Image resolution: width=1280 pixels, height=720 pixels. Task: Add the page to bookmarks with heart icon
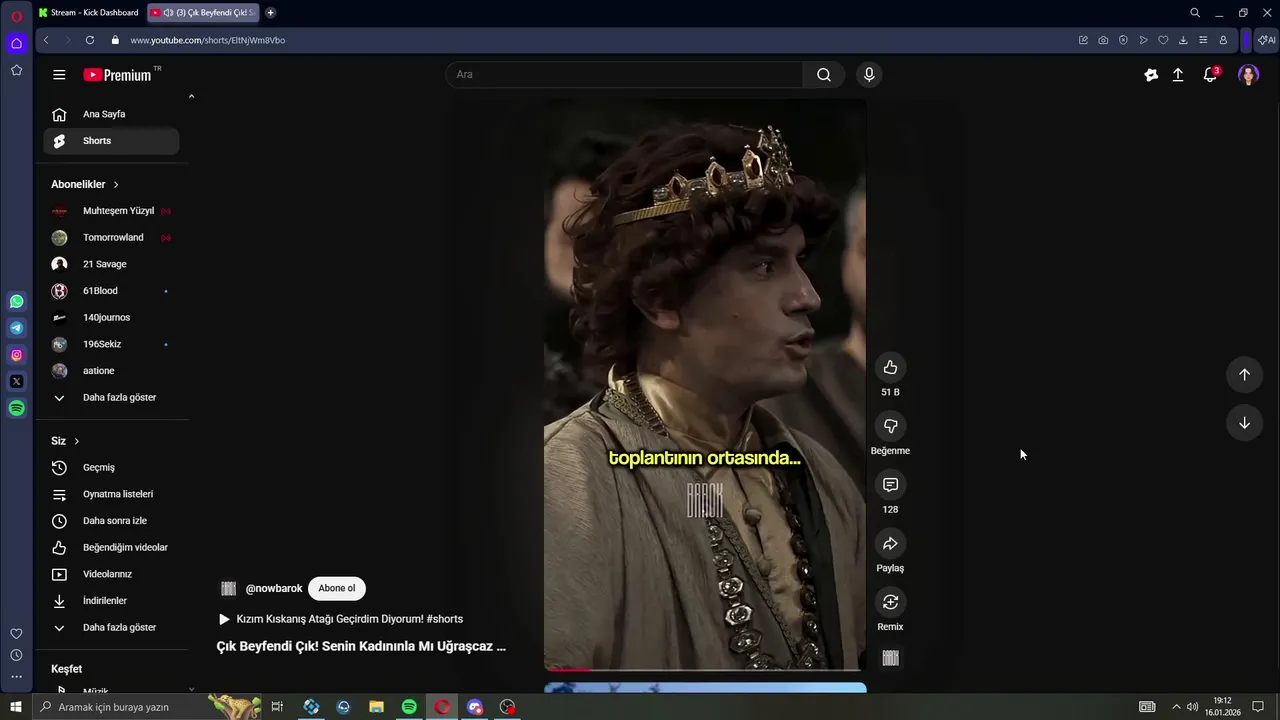pyautogui.click(x=1163, y=40)
